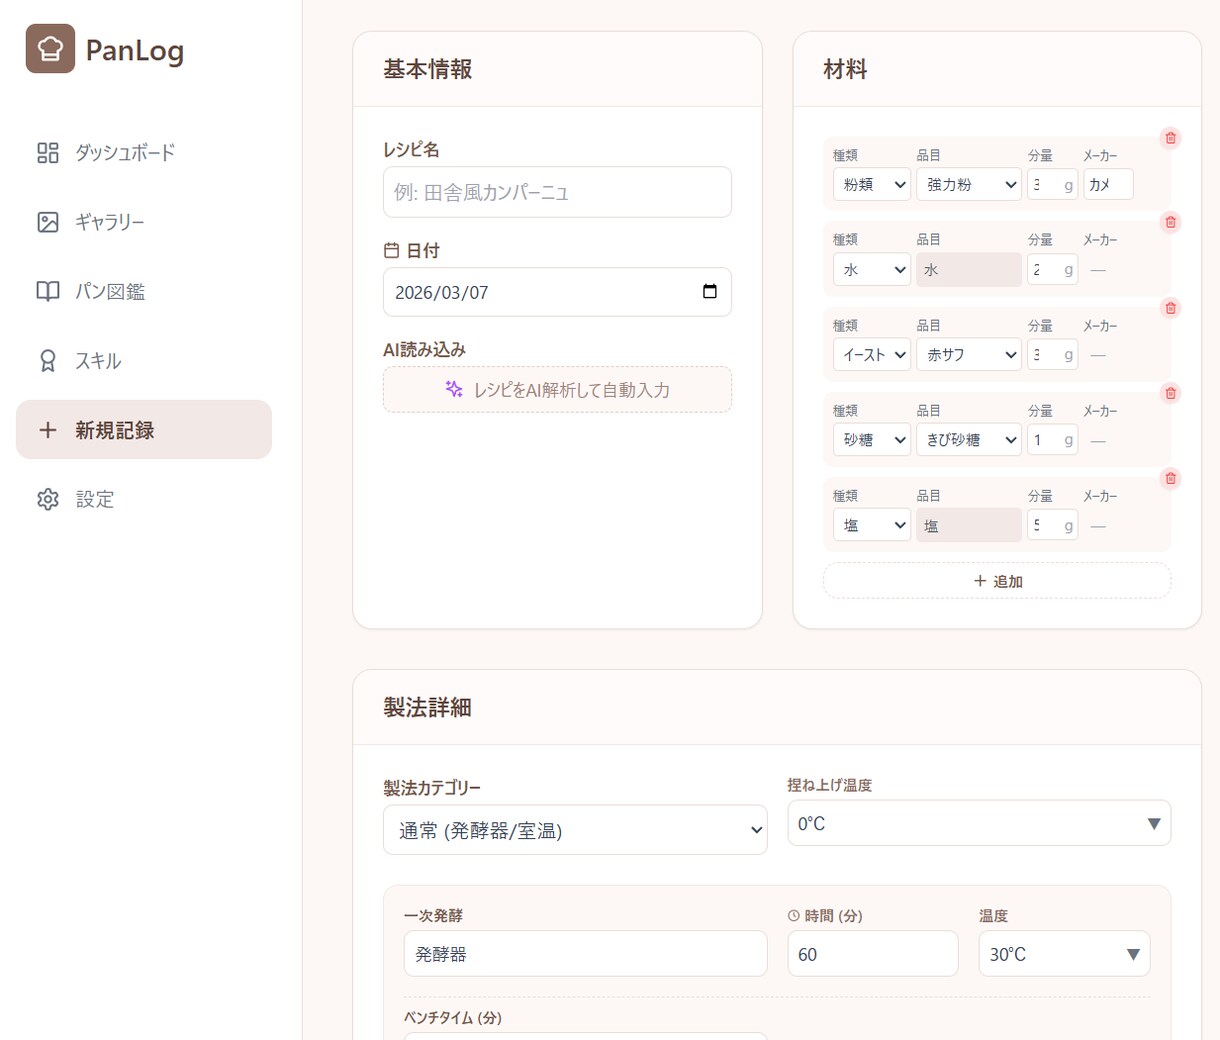Click the メーカー field for 強力粉
The width and height of the screenshot is (1220, 1040).
click(1108, 184)
